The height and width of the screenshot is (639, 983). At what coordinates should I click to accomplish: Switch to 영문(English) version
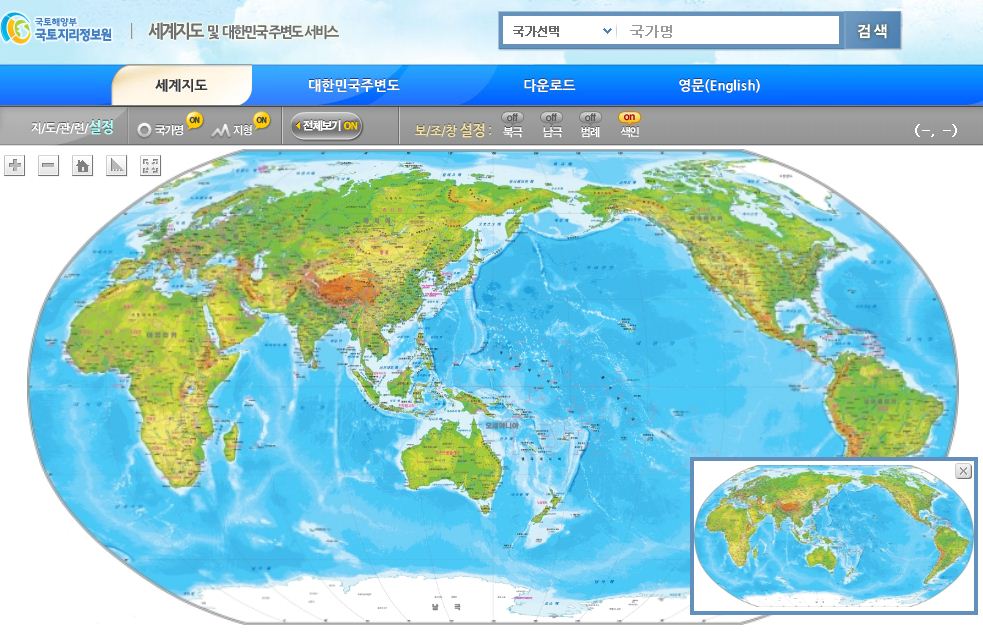pos(718,86)
